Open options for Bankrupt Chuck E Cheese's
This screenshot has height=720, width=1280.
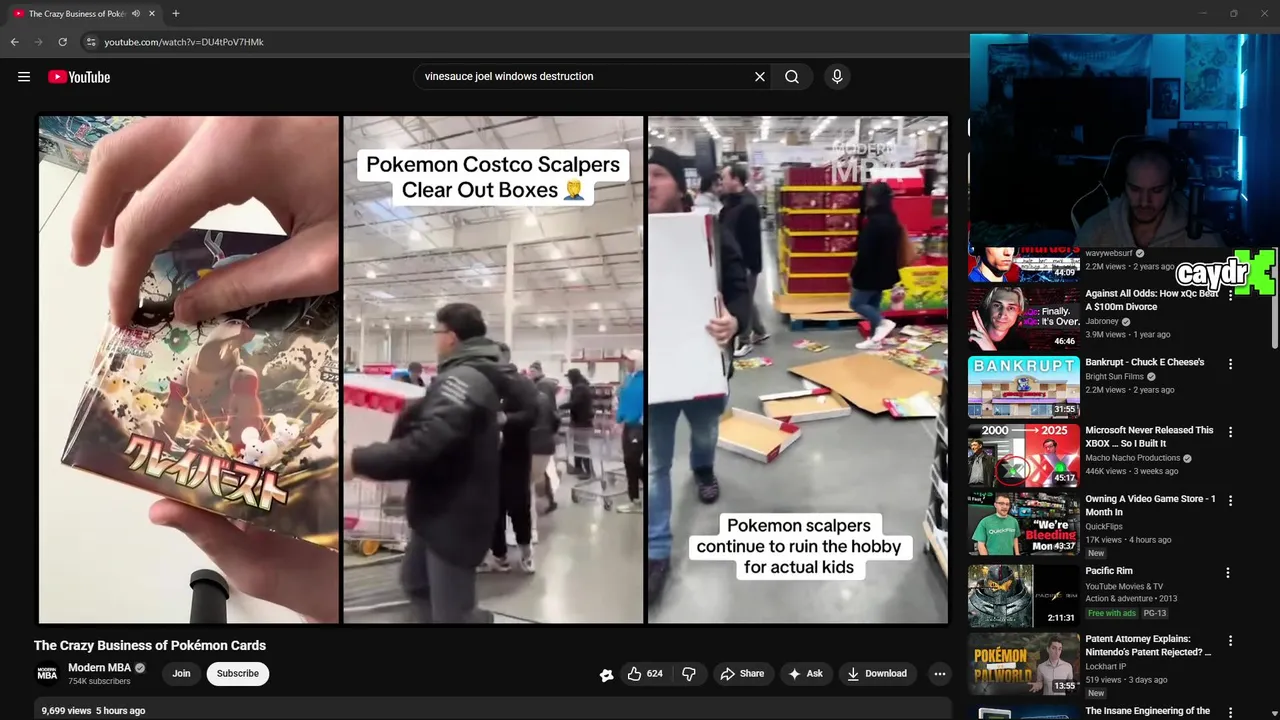tap(1230, 365)
